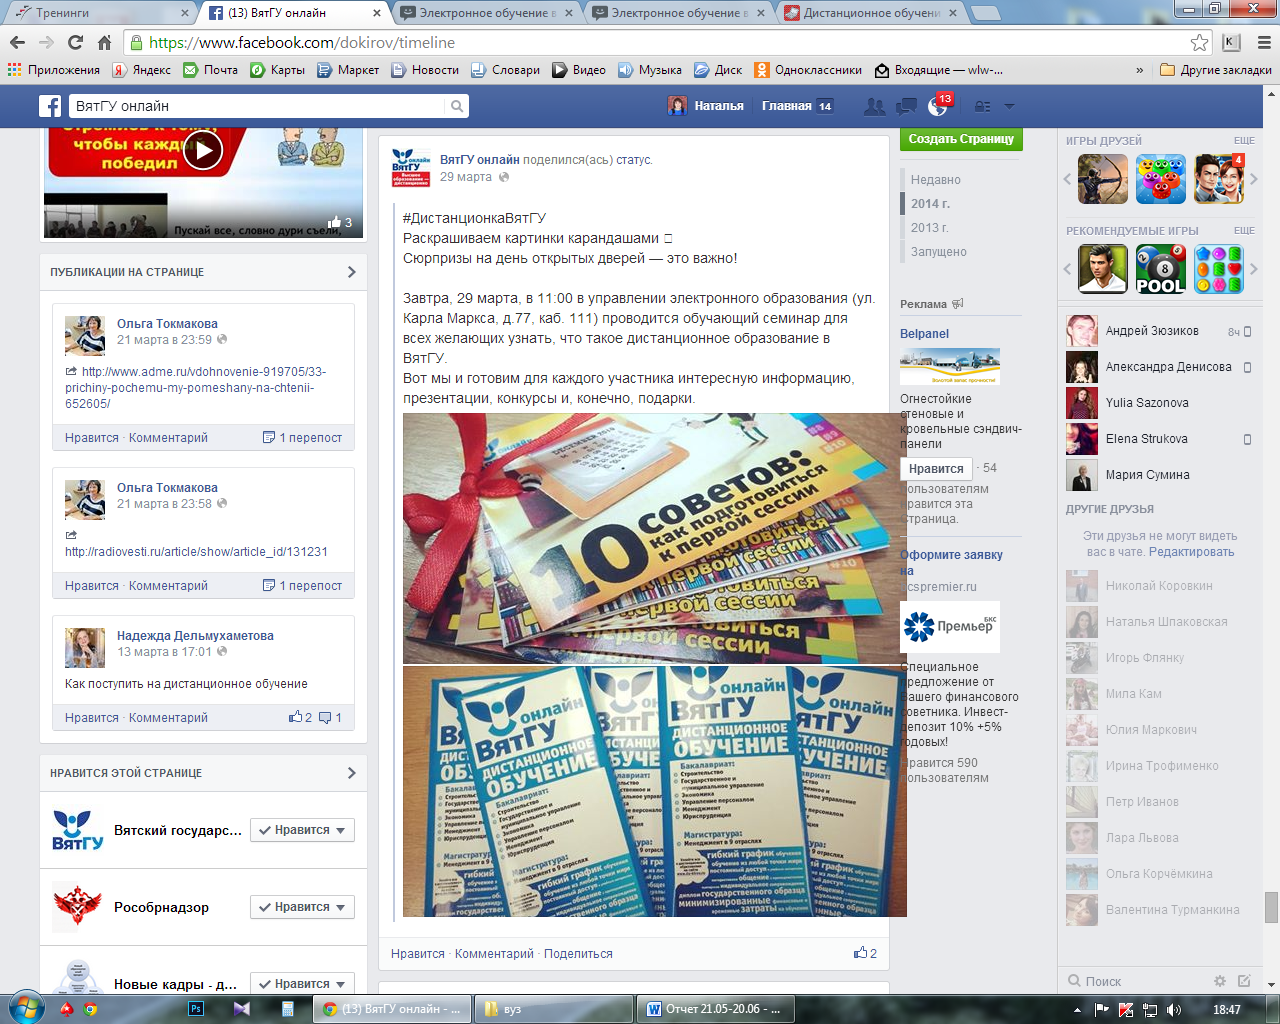Select Недавно in timeline
Screen dimensions: 1280x1024
[936, 180]
